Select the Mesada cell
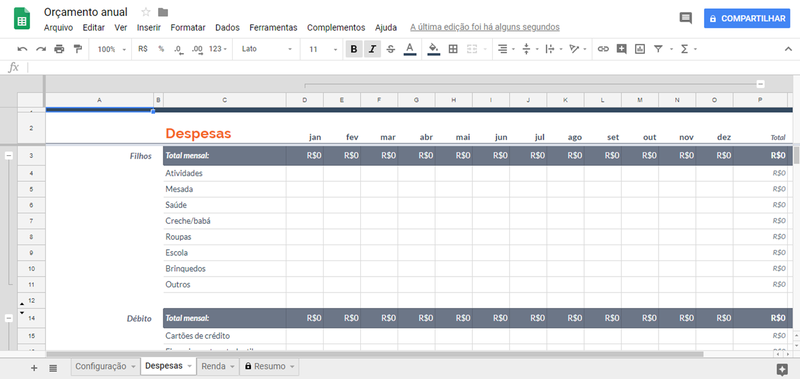 pos(224,189)
